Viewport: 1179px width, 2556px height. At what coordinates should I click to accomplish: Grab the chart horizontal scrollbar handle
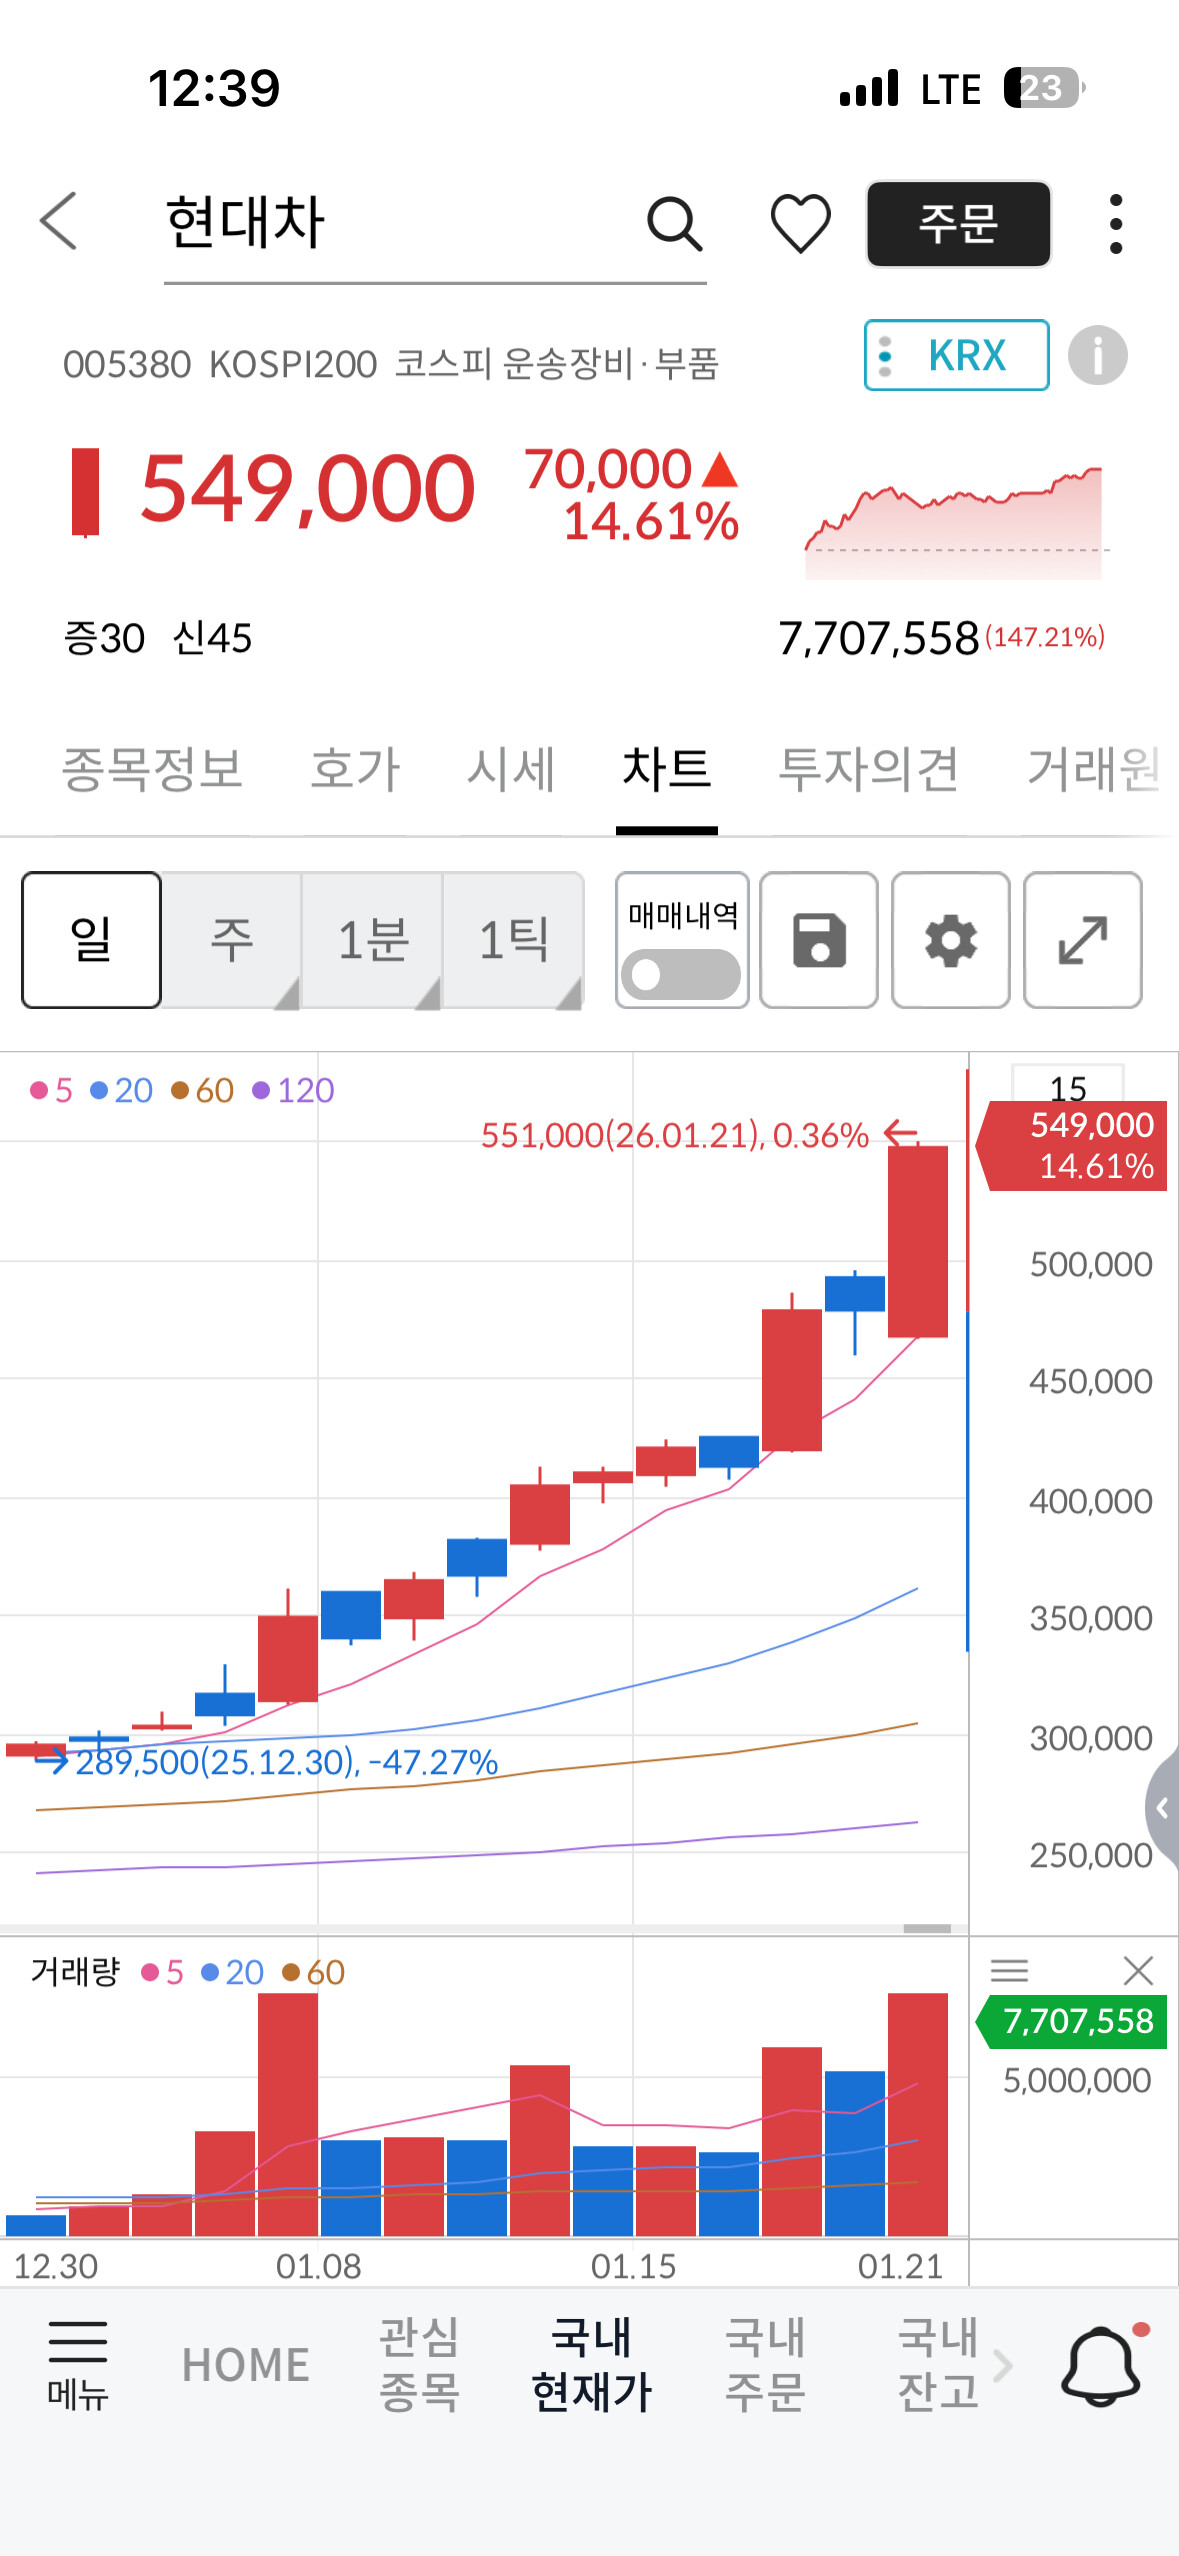tap(927, 1928)
